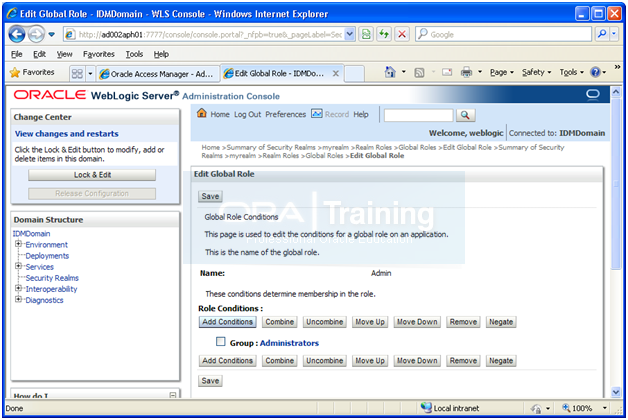Refresh the page with the green arrows icon

click(x=384, y=34)
